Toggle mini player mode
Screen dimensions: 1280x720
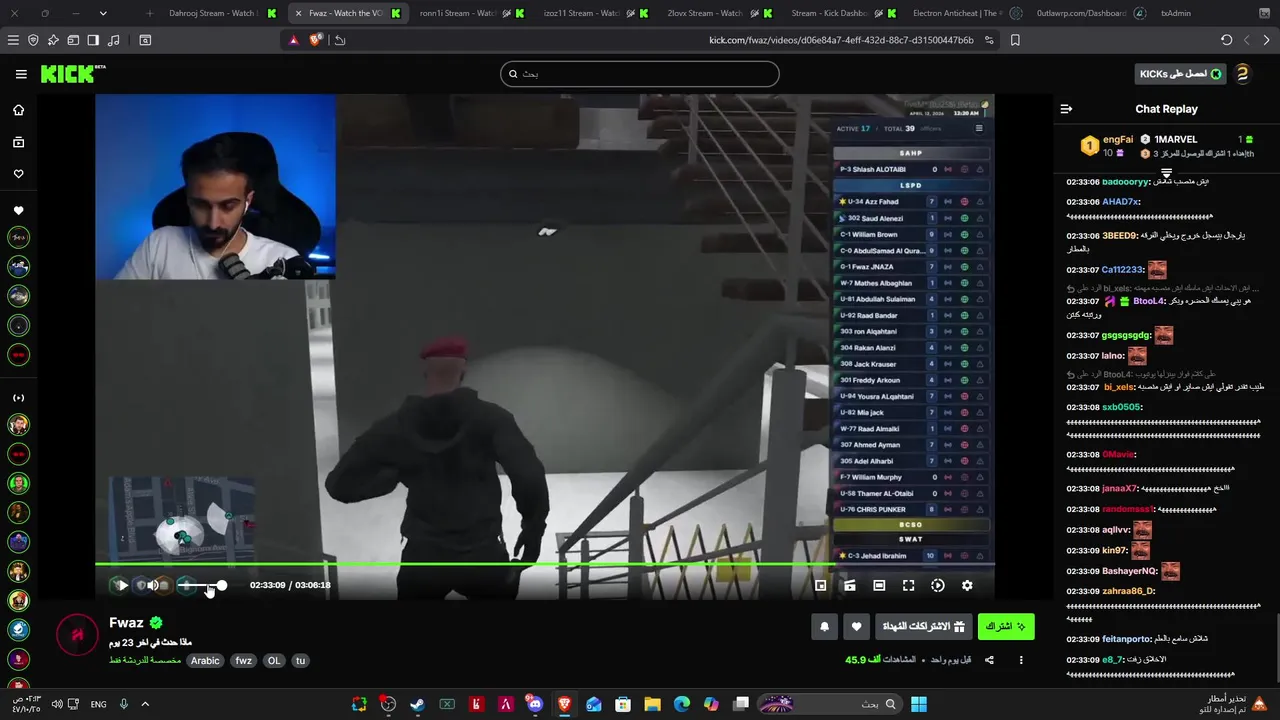pos(820,586)
